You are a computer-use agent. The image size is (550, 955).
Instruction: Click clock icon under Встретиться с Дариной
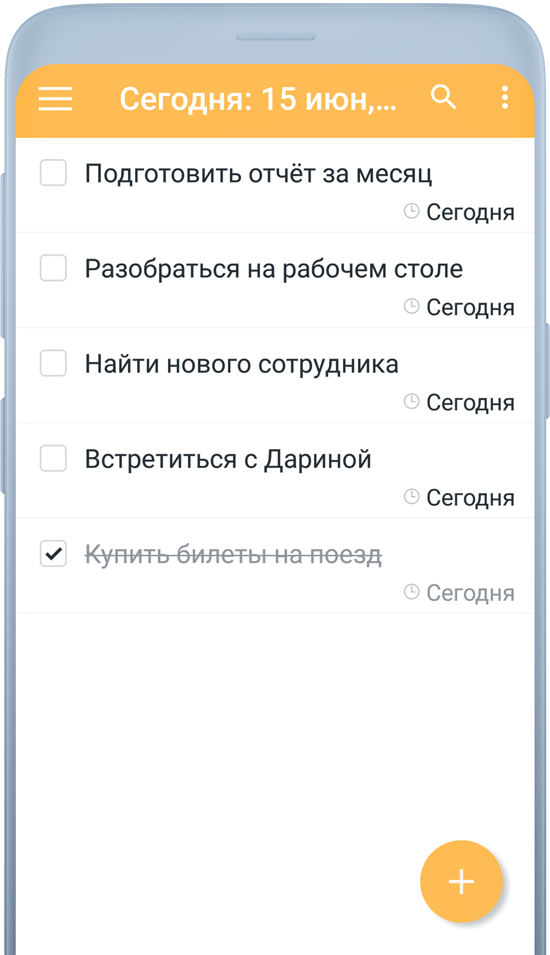coord(411,496)
